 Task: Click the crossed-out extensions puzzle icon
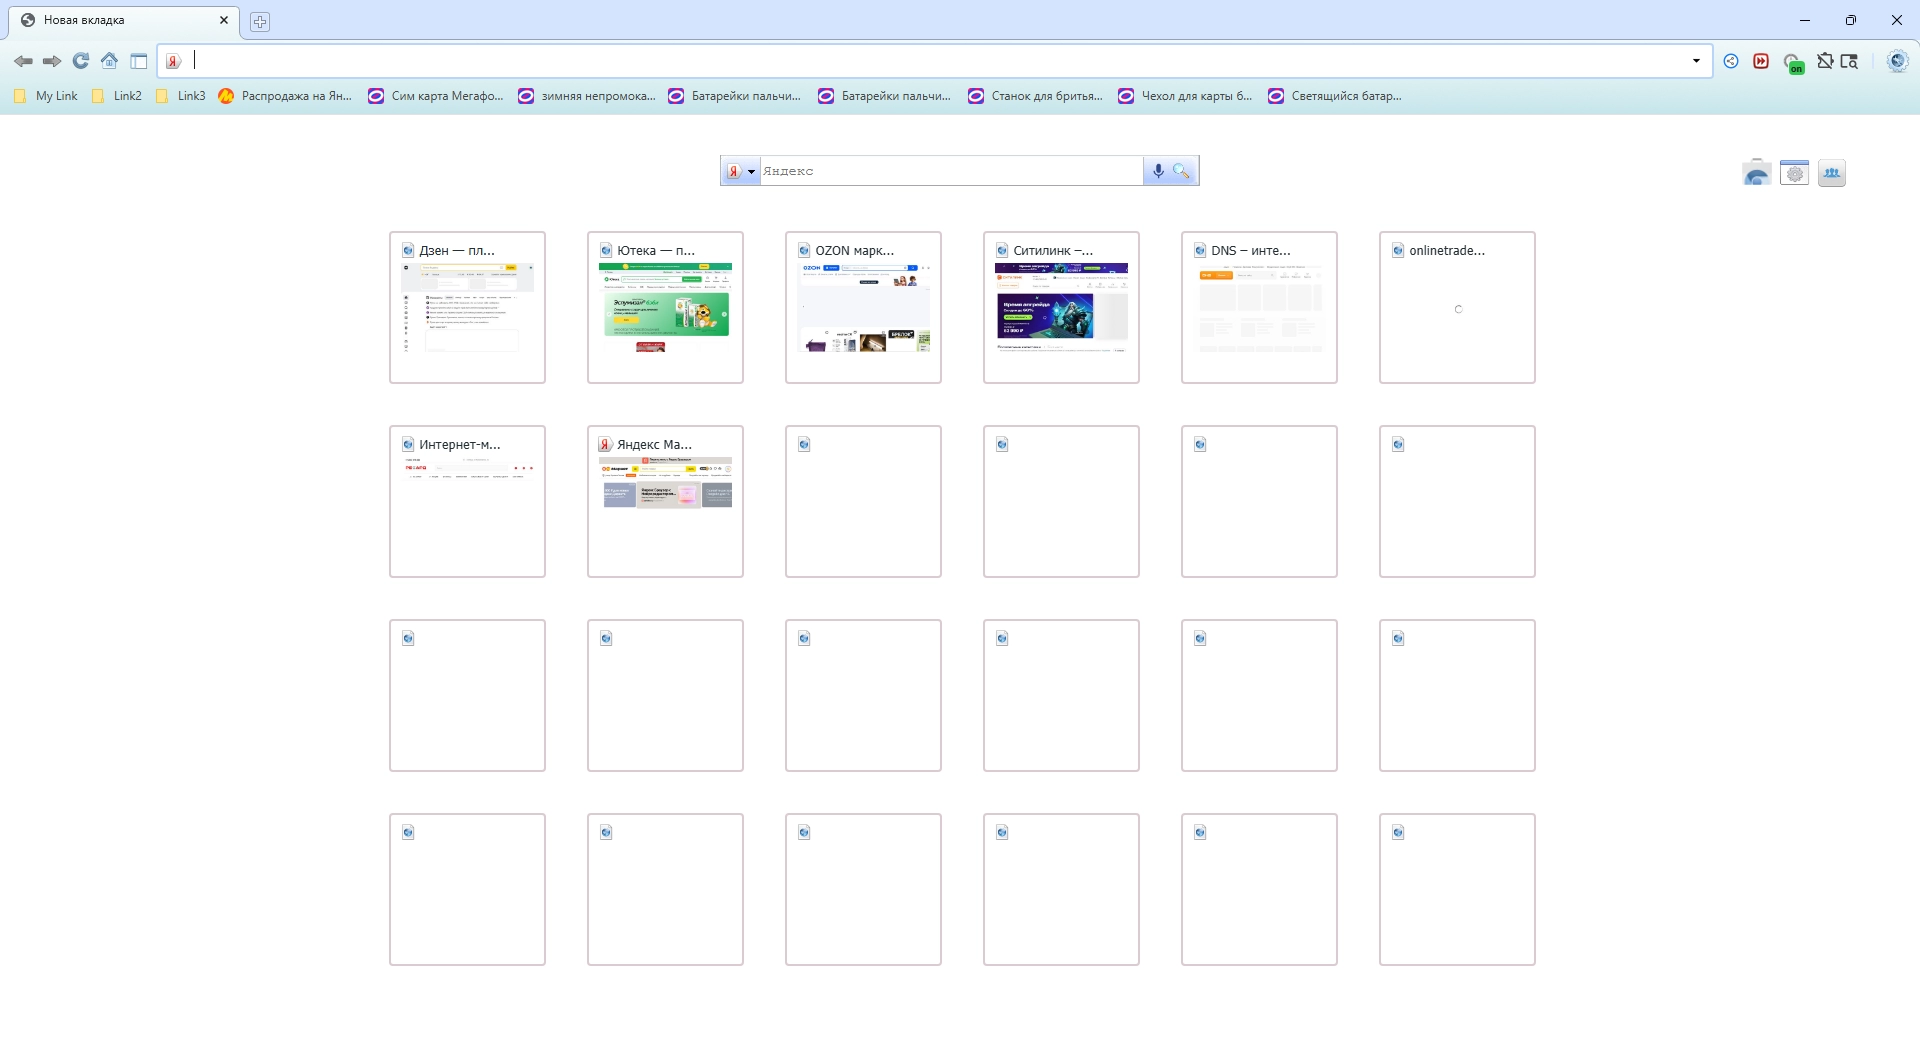pyautogui.click(x=1825, y=61)
